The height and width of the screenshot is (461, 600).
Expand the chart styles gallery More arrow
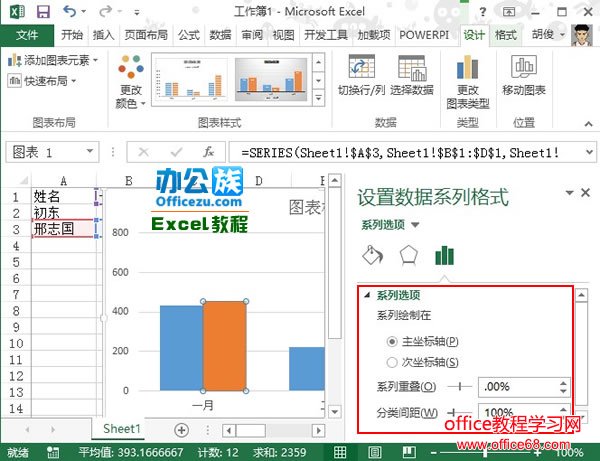point(318,98)
